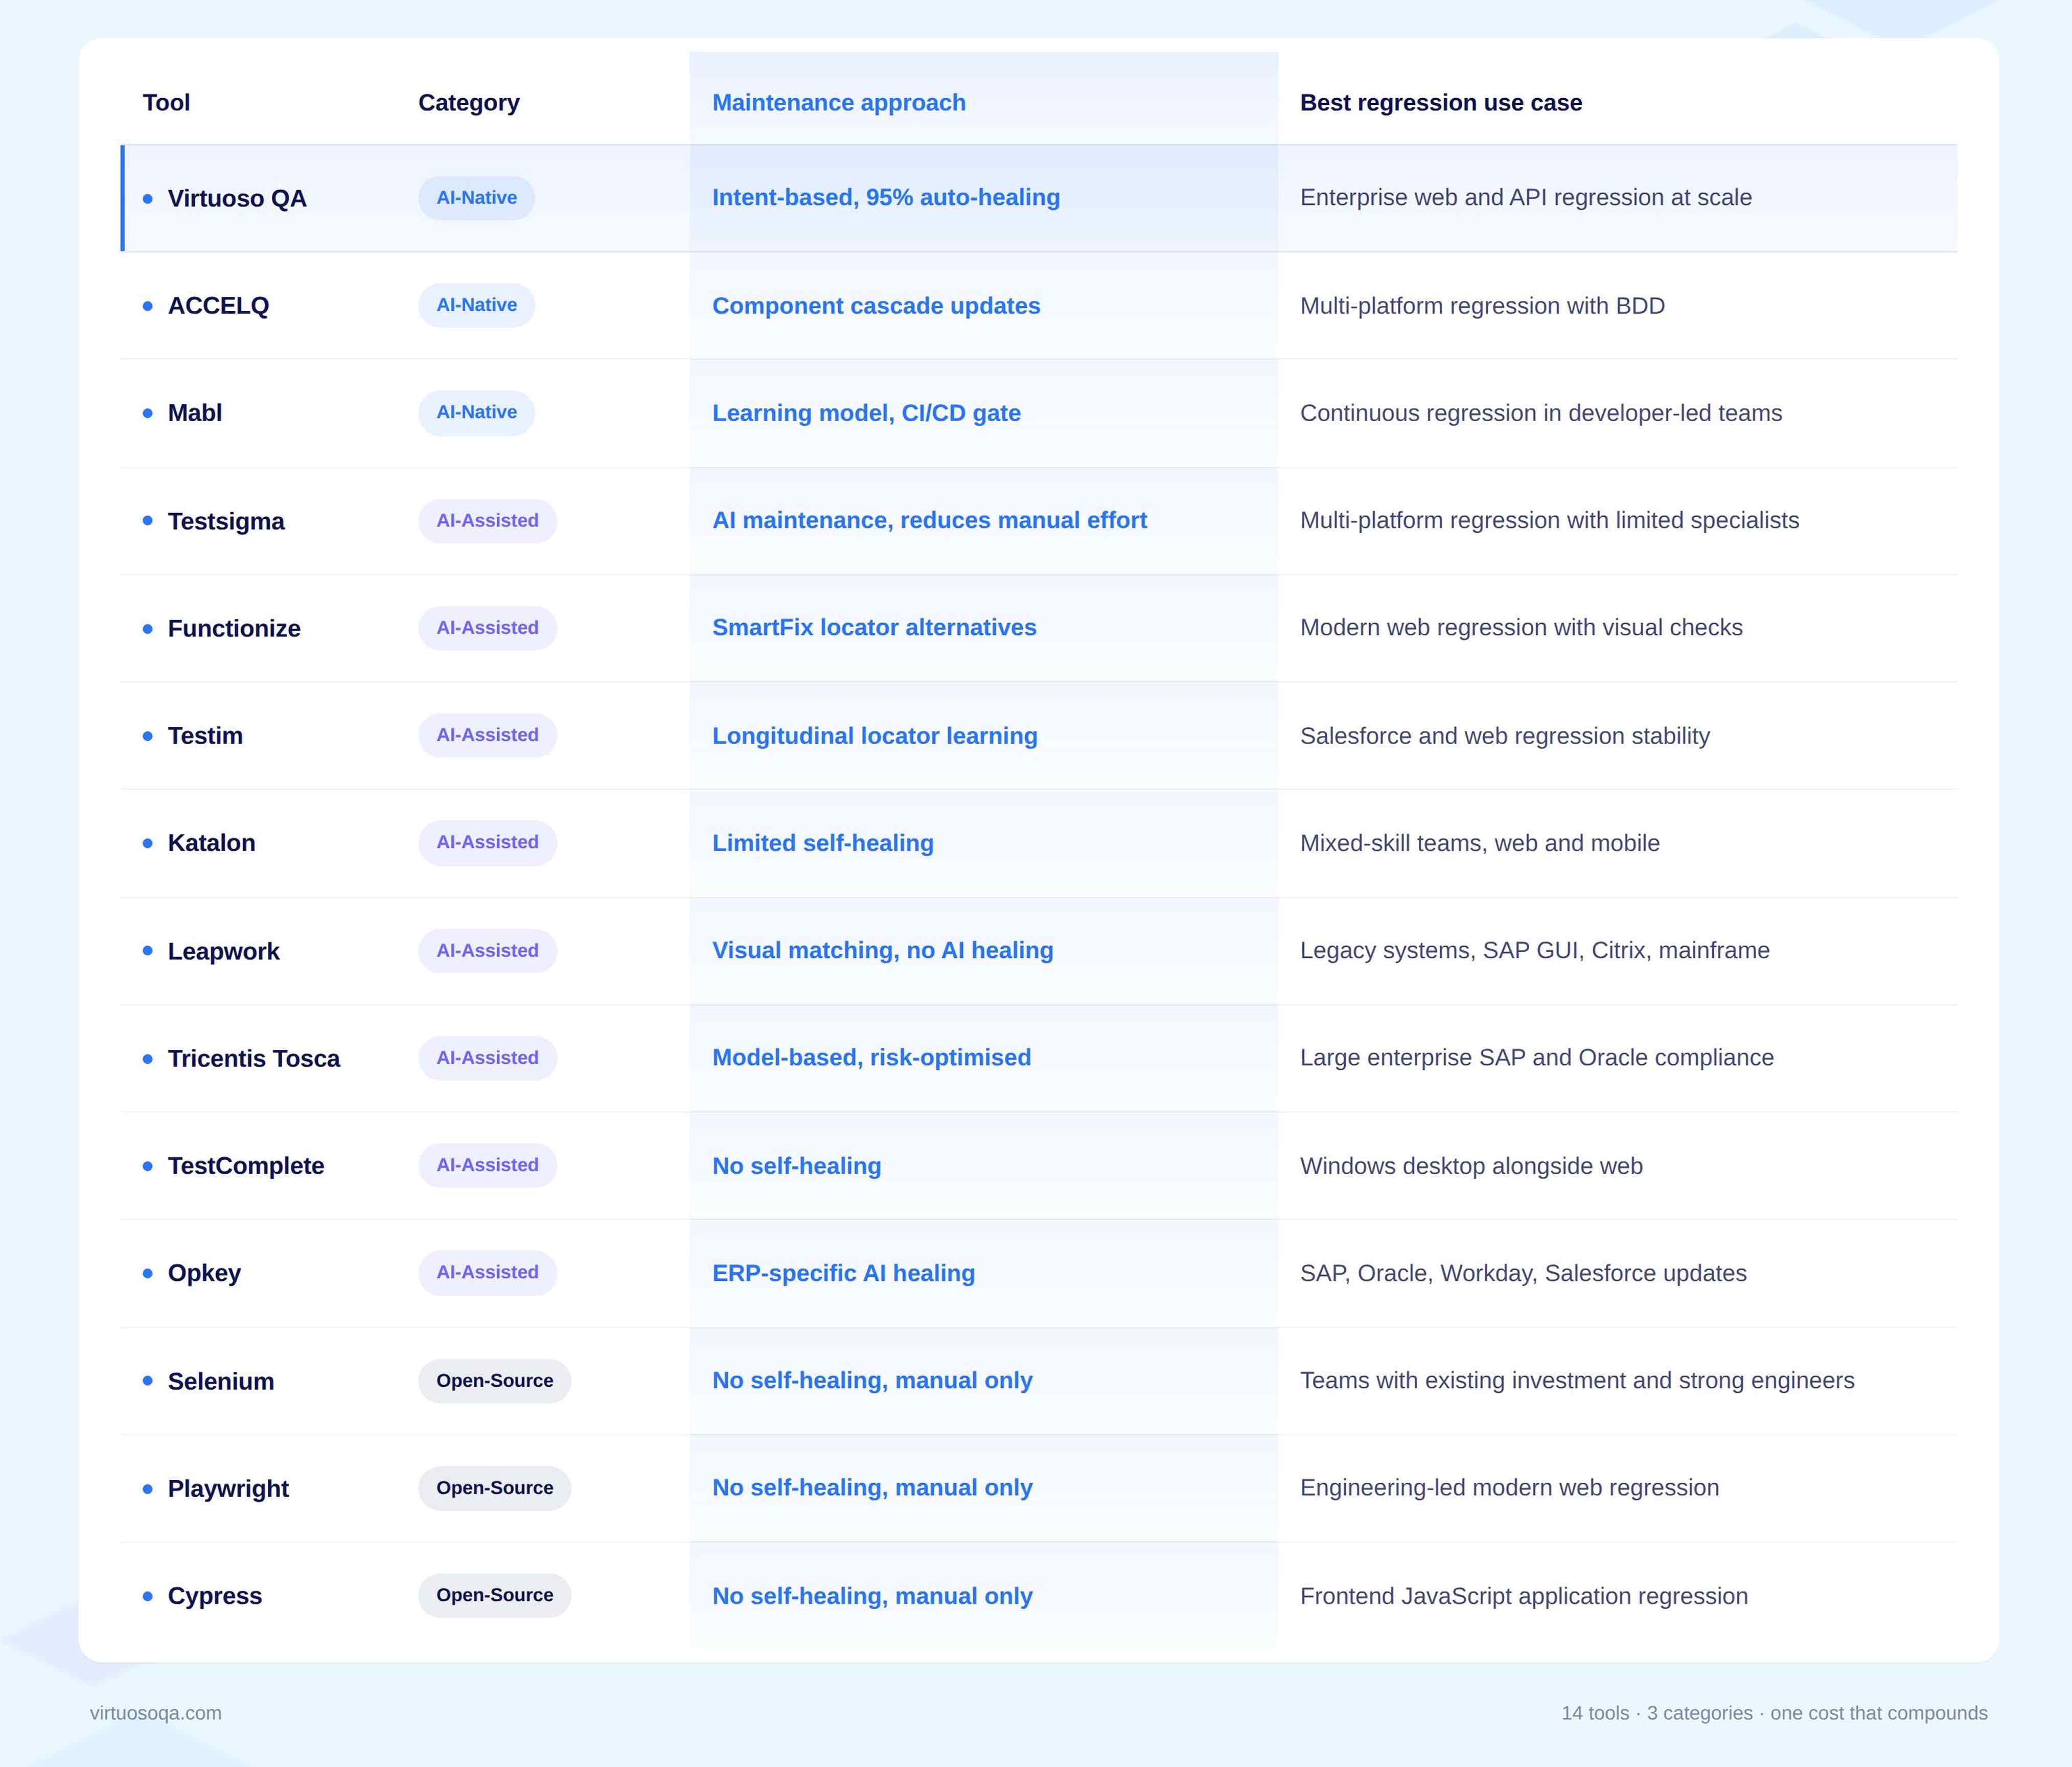Image resolution: width=2072 pixels, height=1767 pixels.
Task: Select 'ERP-specific AI healing' text
Action: pos(843,1273)
